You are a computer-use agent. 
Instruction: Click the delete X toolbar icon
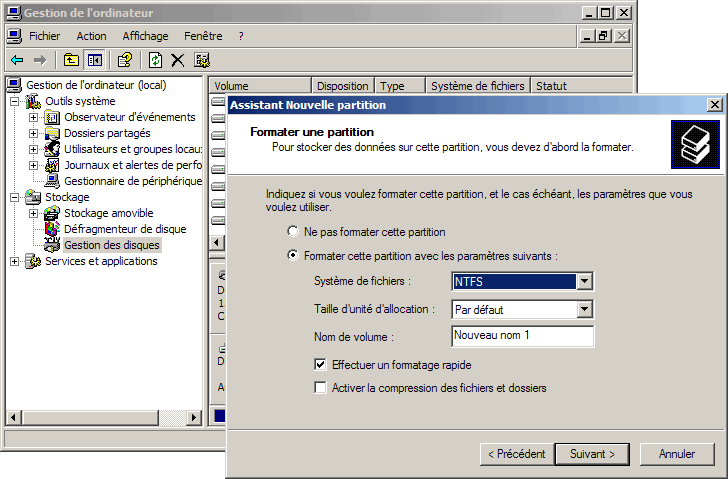[178, 61]
